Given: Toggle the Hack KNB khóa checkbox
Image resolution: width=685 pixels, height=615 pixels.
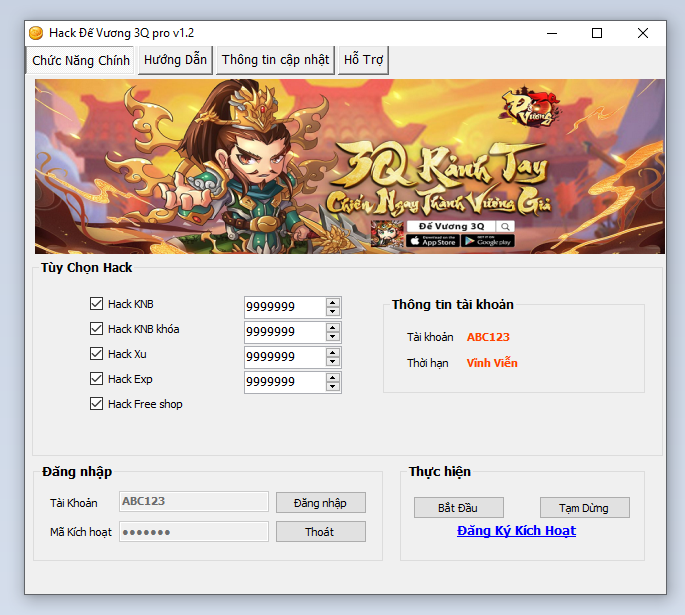Looking at the screenshot, I should (97, 329).
